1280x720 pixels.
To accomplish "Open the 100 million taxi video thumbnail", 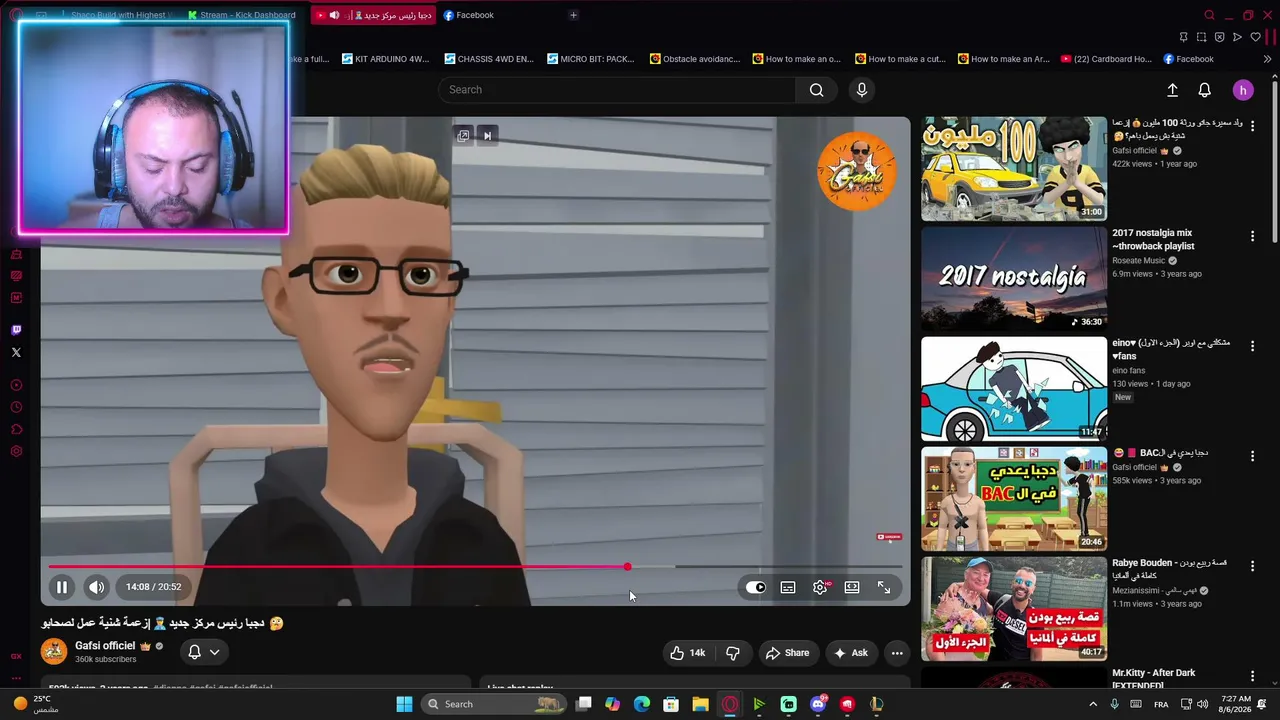I will coord(1014,169).
